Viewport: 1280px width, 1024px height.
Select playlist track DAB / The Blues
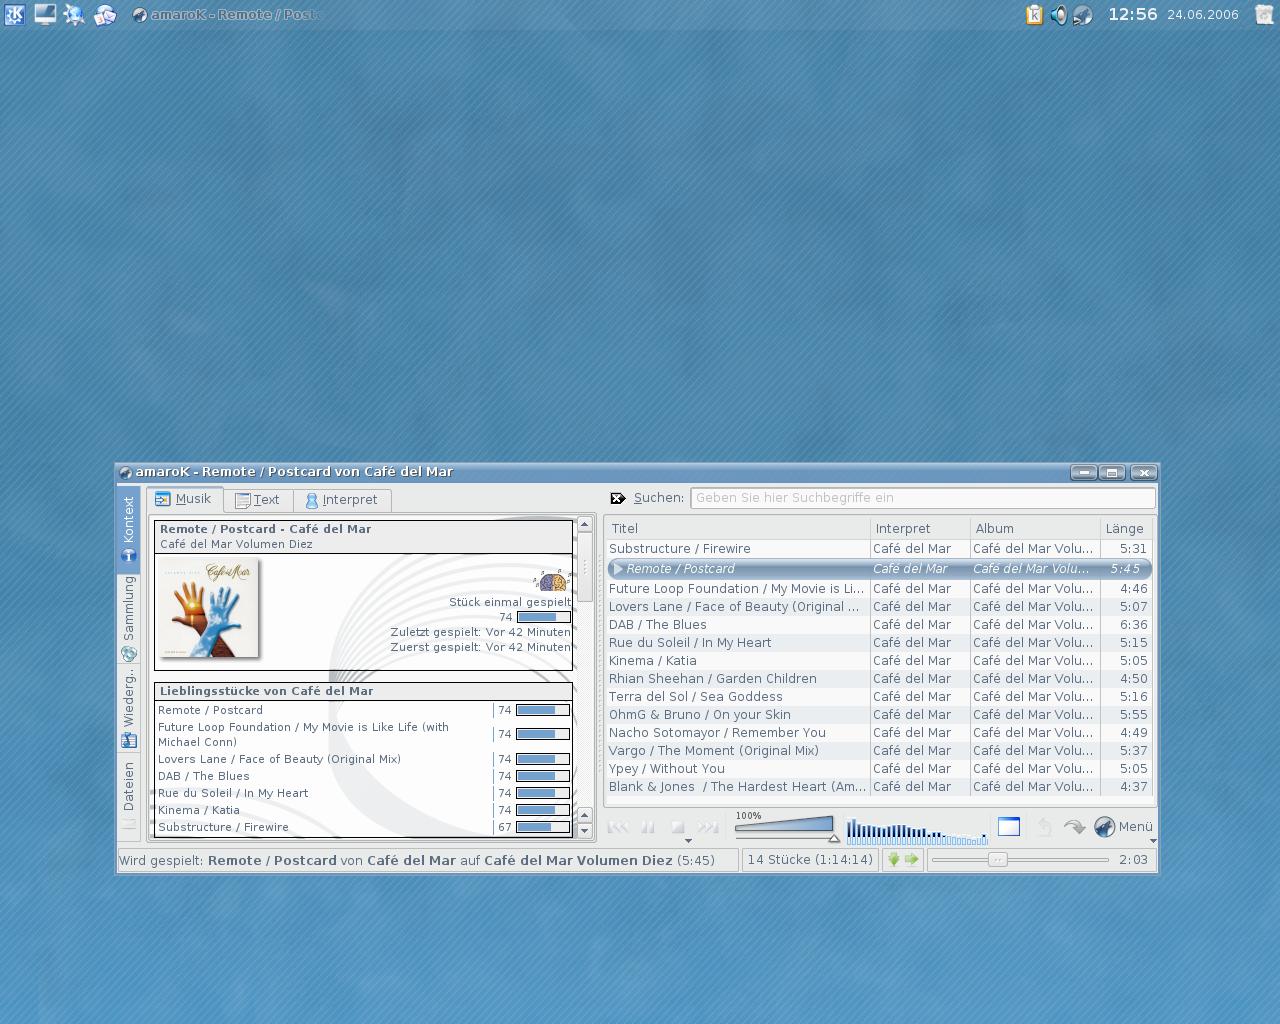[879, 625]
